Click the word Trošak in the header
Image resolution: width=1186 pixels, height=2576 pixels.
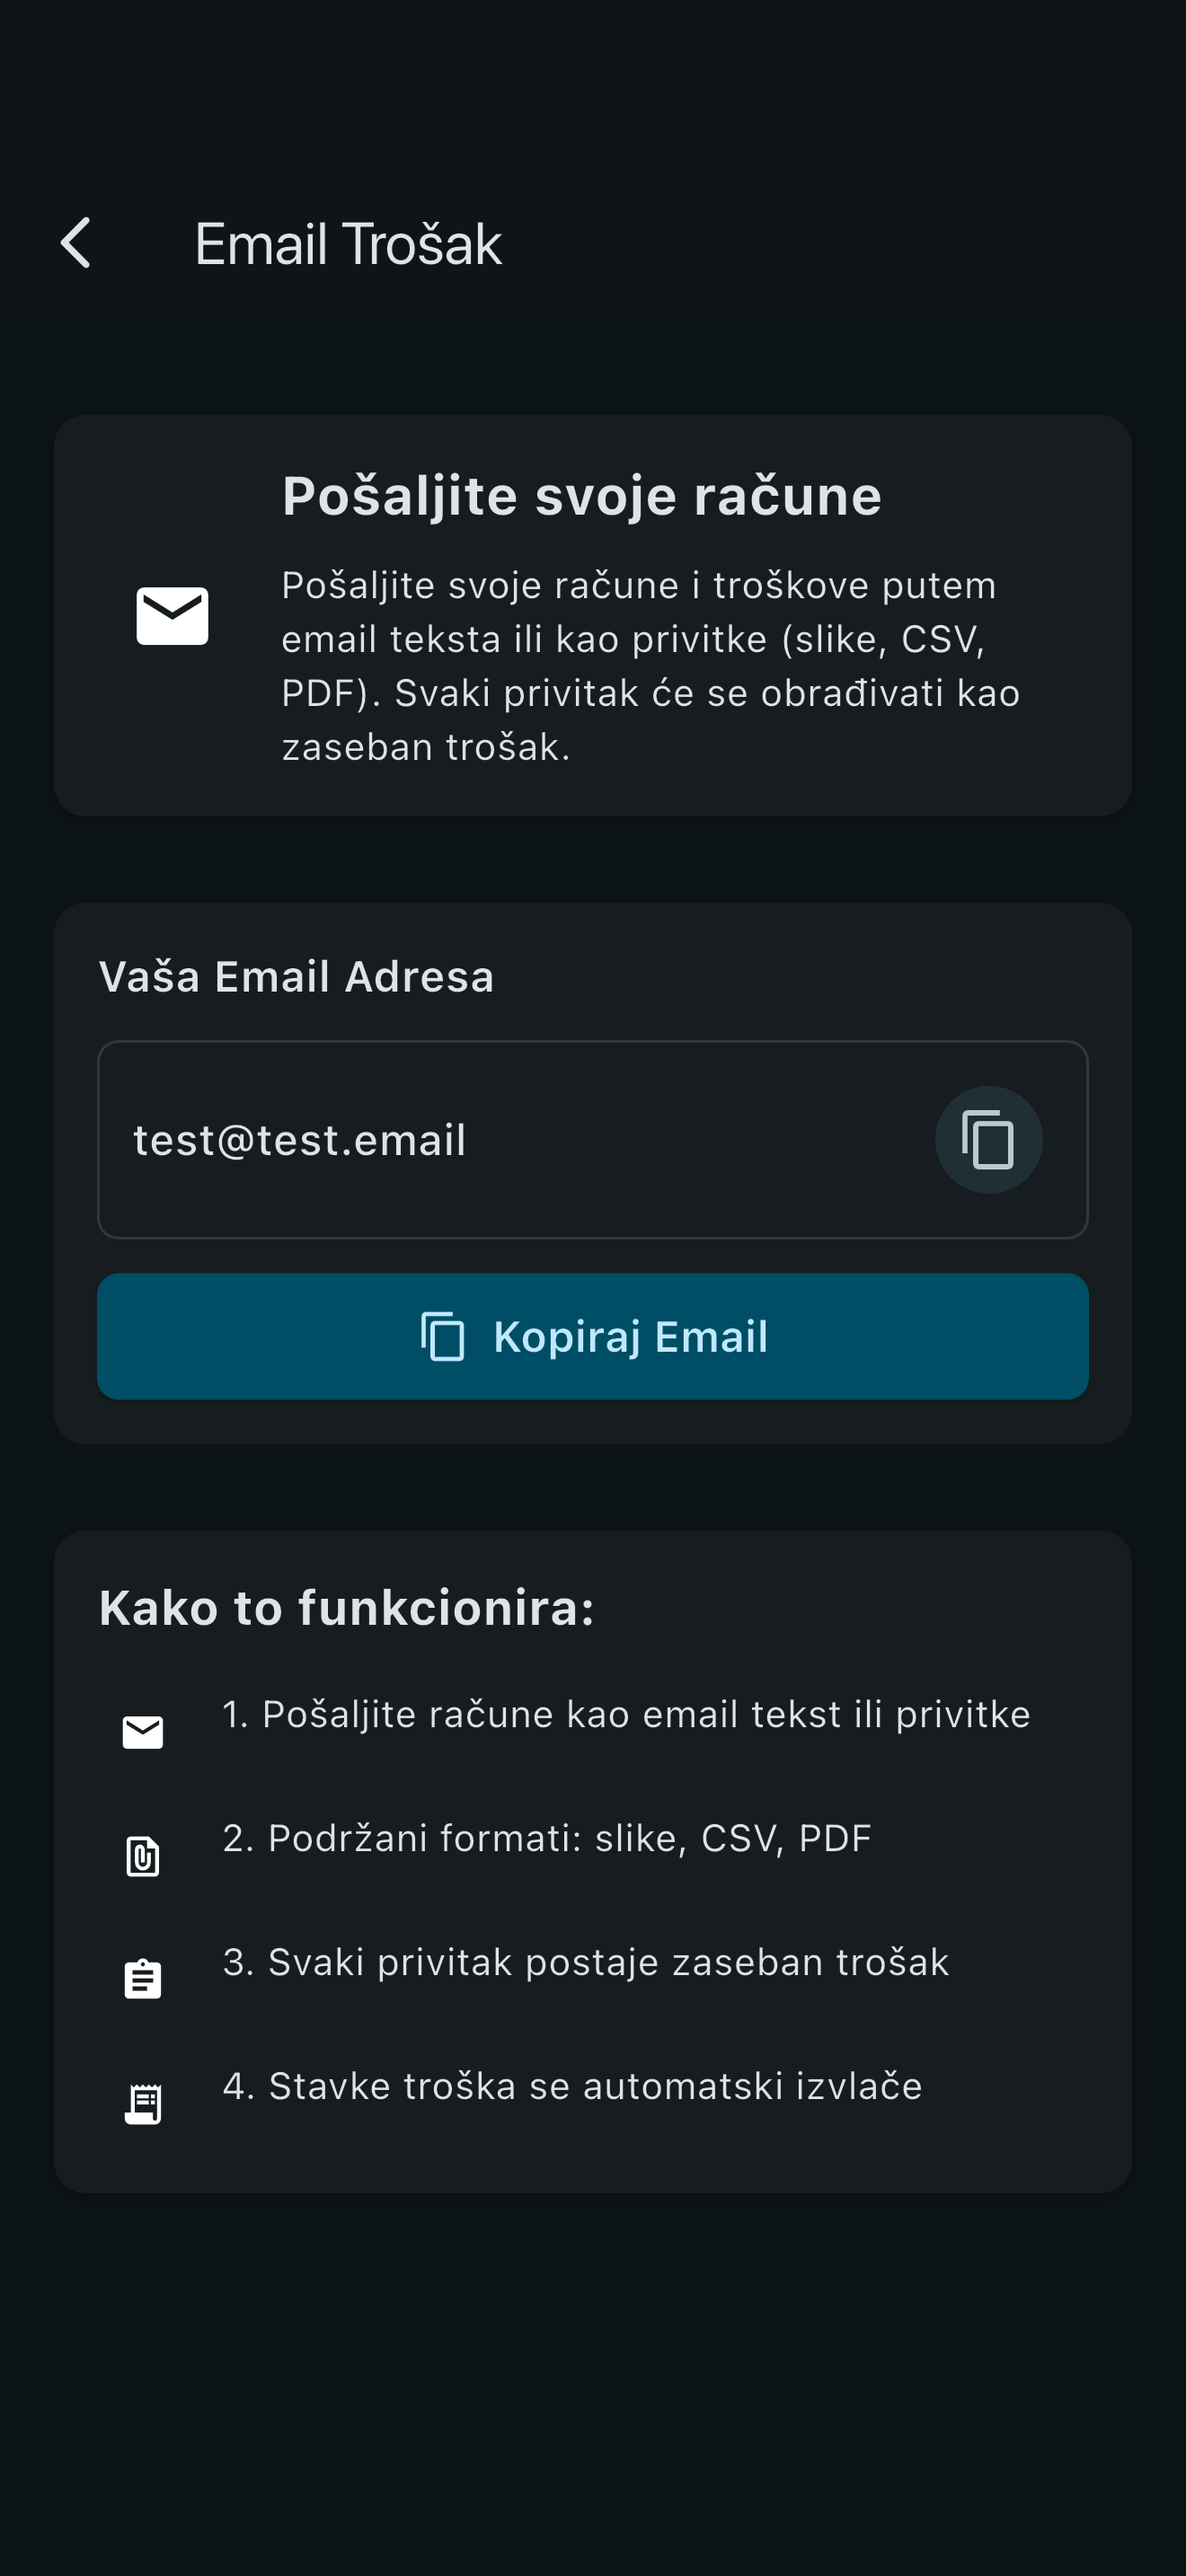pyautogui.click(x=421, y=244)
